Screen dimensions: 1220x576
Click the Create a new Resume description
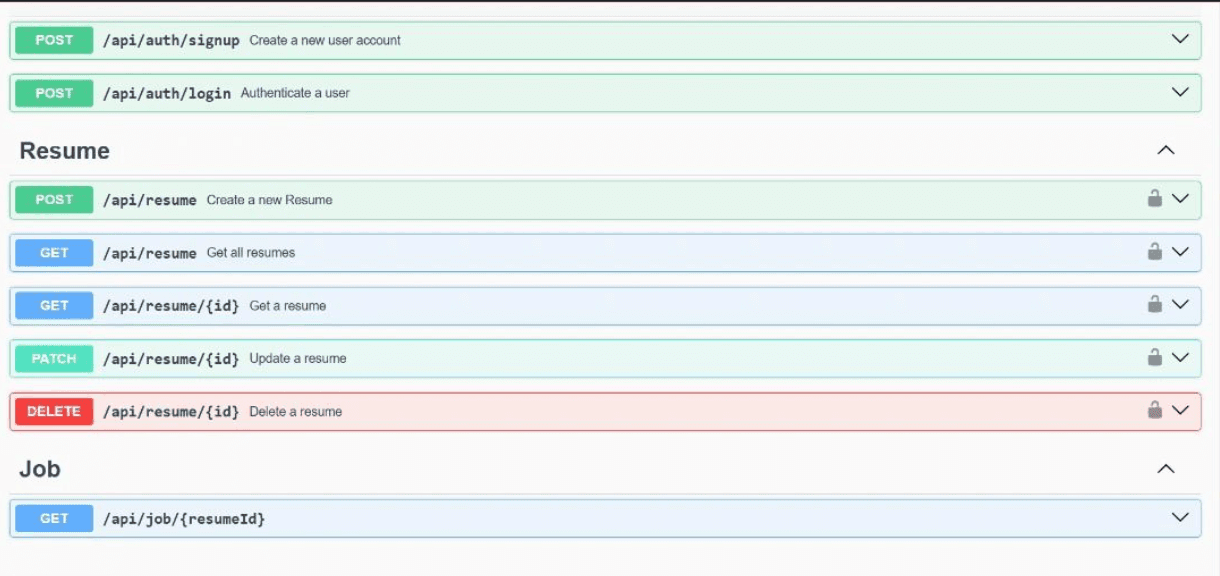(x=269, y=200)
